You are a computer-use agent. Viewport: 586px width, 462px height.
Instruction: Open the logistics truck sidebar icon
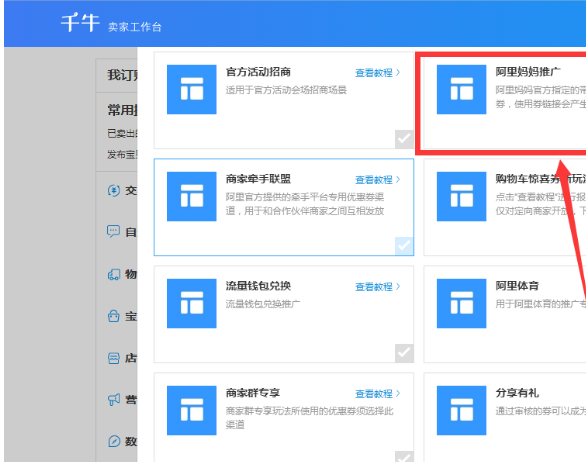pos(114,275)
